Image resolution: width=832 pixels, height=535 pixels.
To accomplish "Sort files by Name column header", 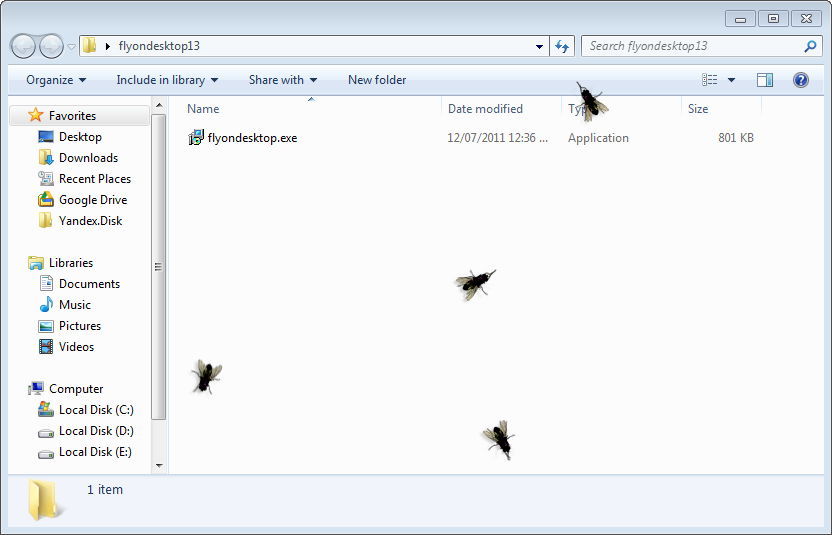I will pos(203,109).
